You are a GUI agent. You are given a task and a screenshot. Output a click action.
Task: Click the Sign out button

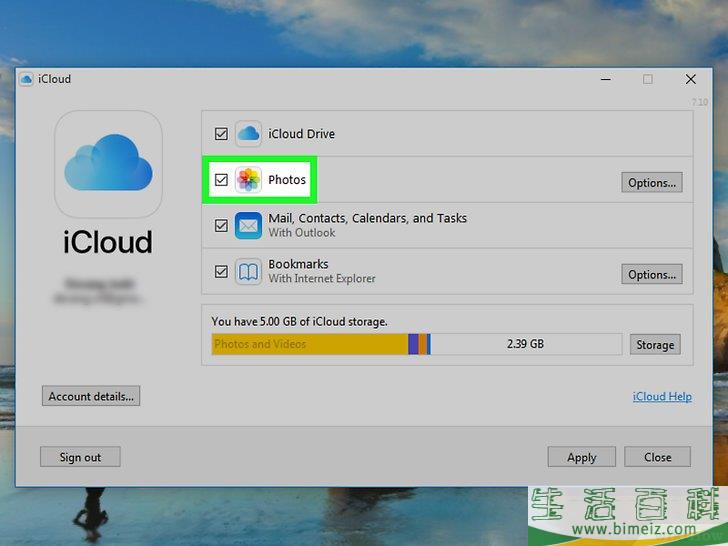click(x=80, y=457)
